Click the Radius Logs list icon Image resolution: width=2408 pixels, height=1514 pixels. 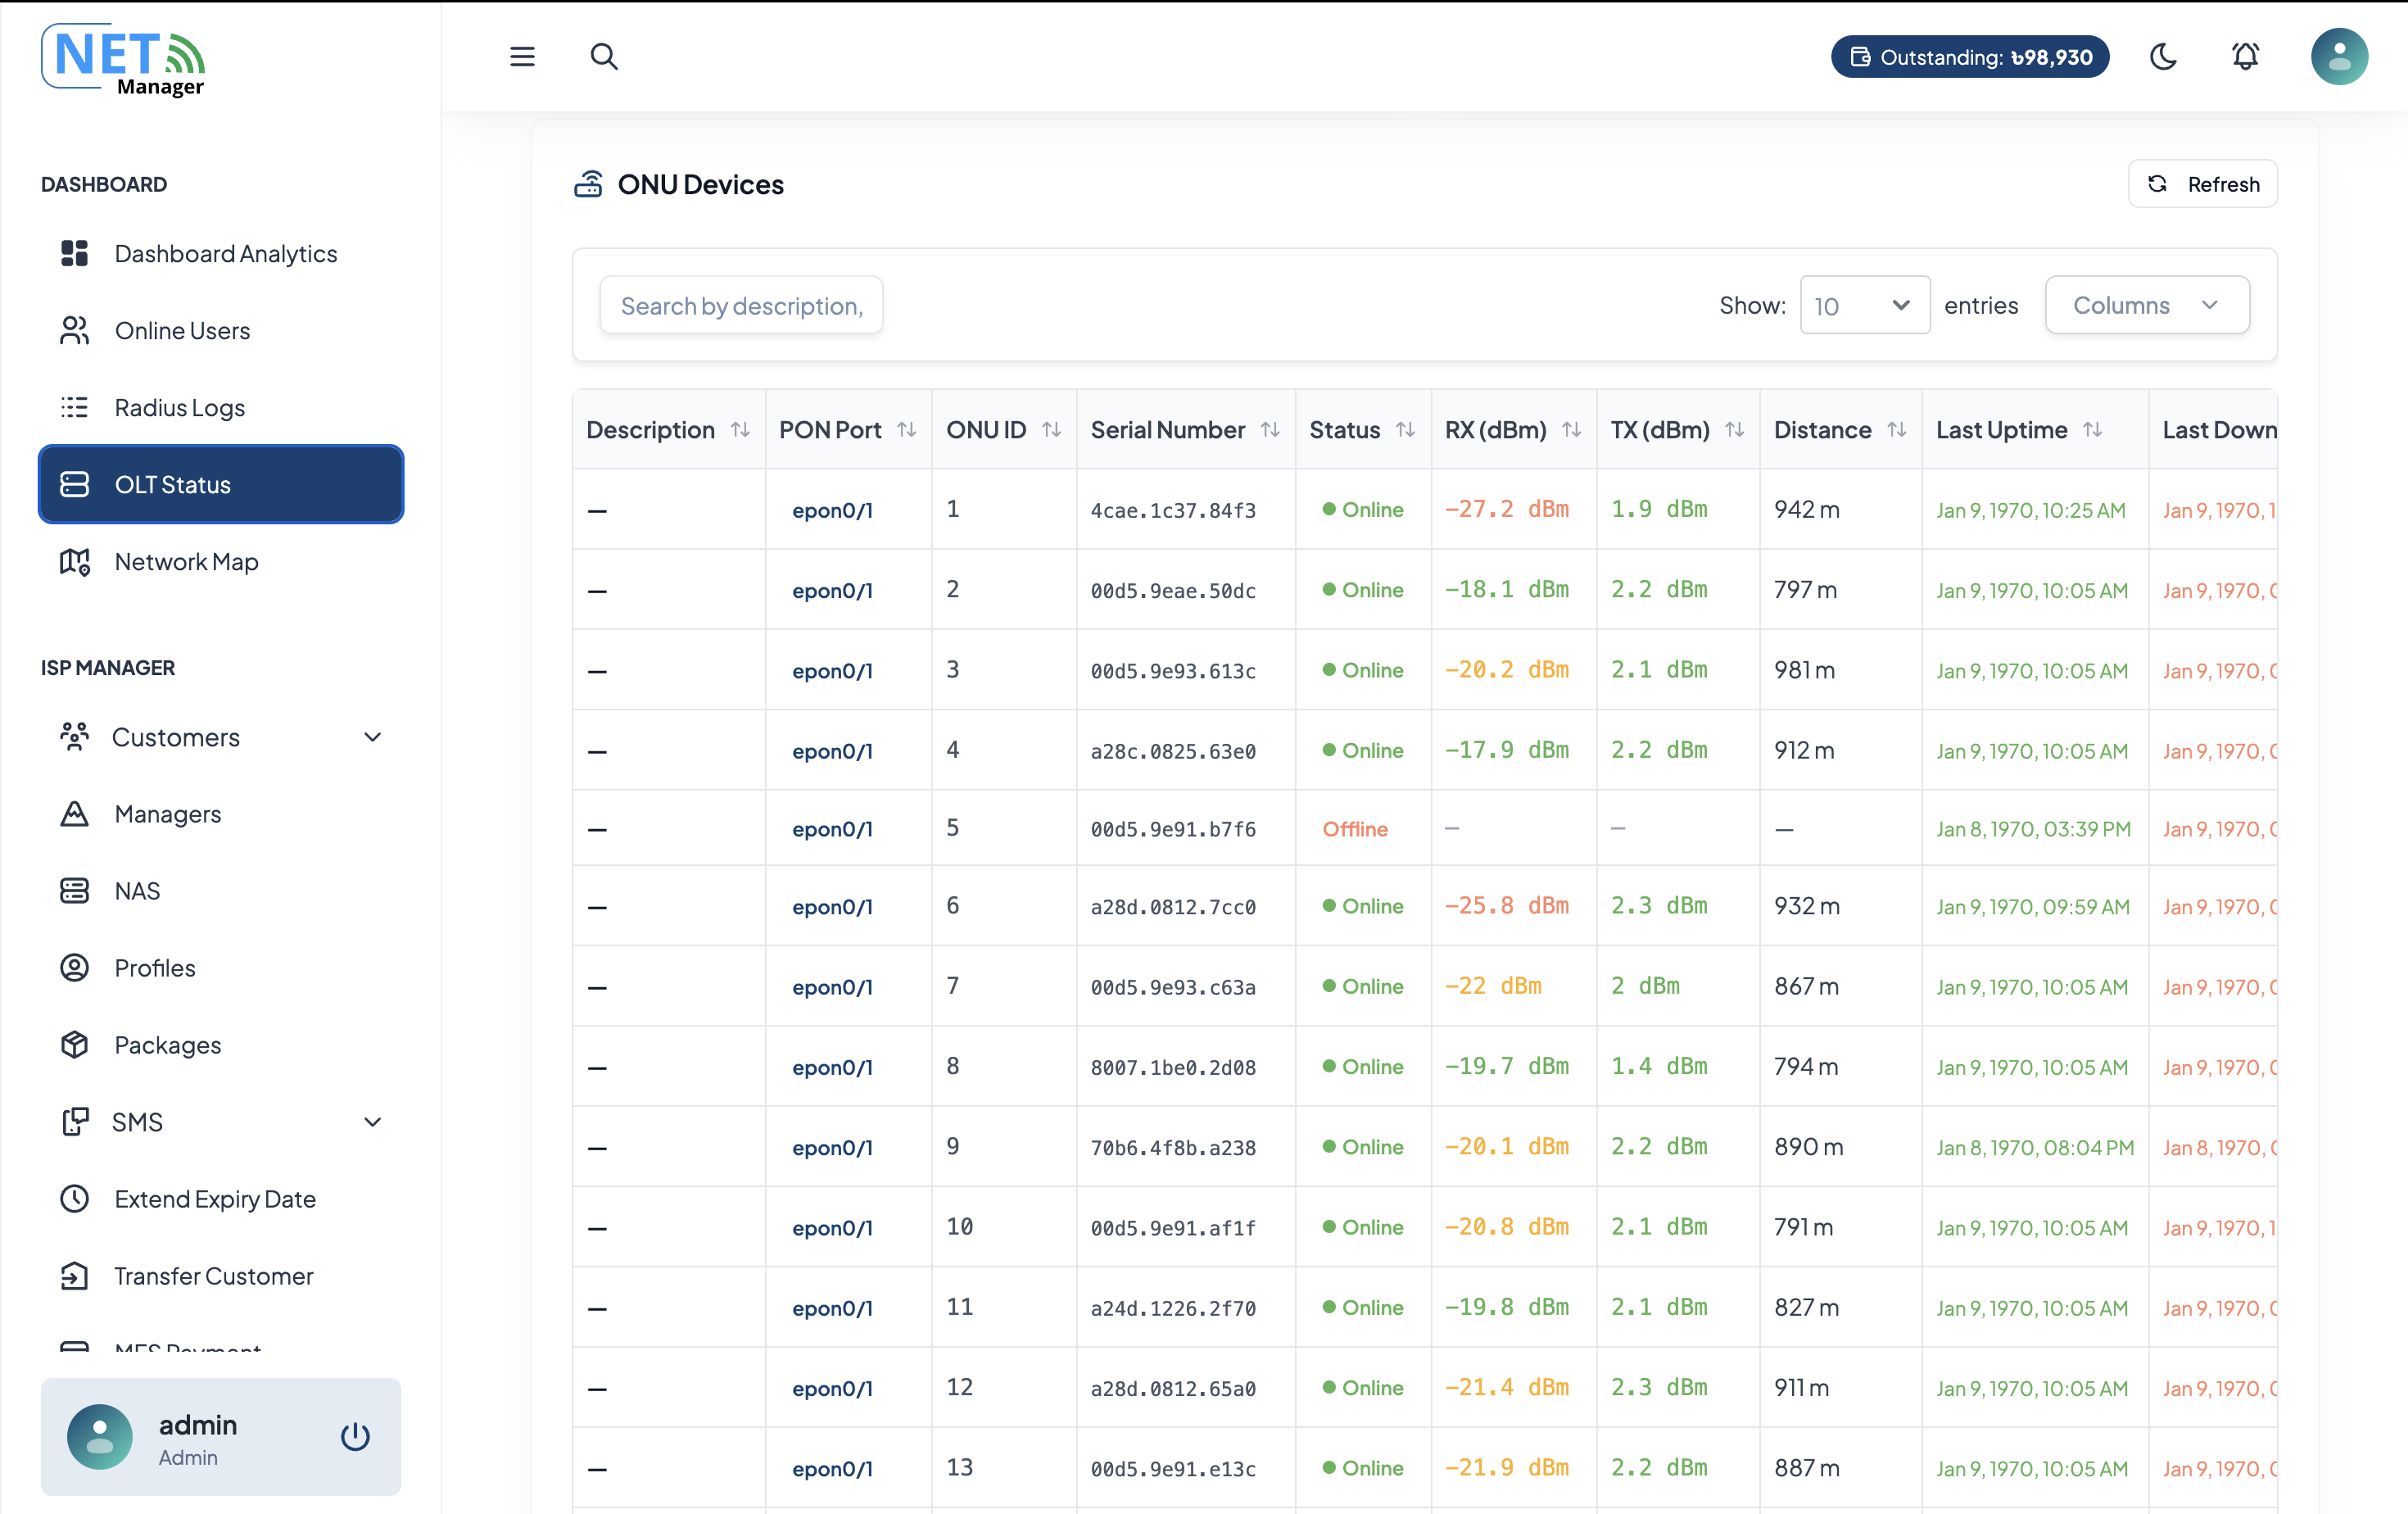pyautogui.click(x=74, y=408)
